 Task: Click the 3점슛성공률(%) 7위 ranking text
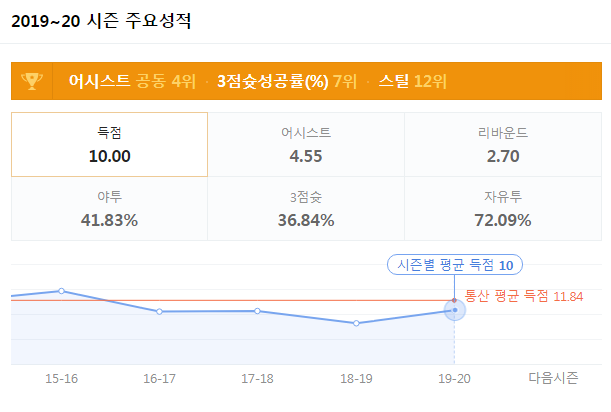(x=287, y=81)
